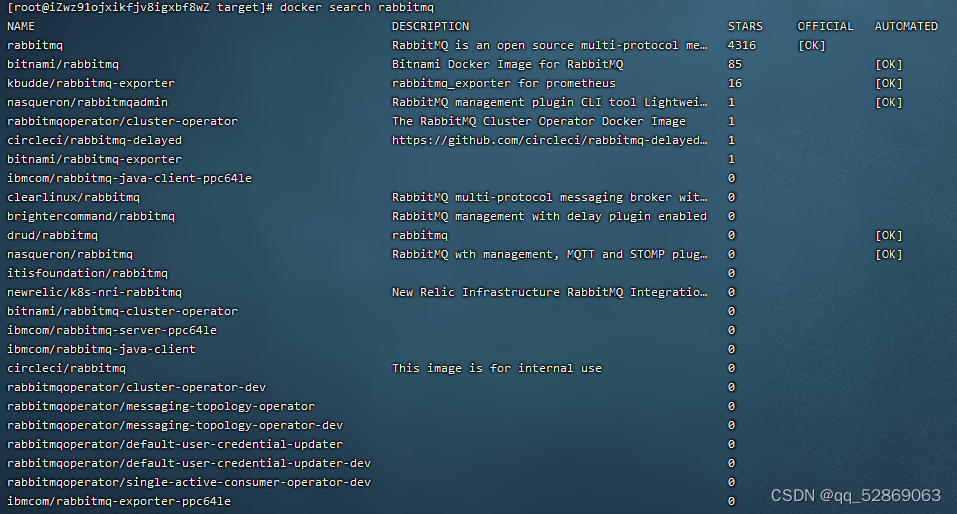Click the automated [OK] for bitnami/rabbitmq
The image size is (957, 514).
[889, 64]
